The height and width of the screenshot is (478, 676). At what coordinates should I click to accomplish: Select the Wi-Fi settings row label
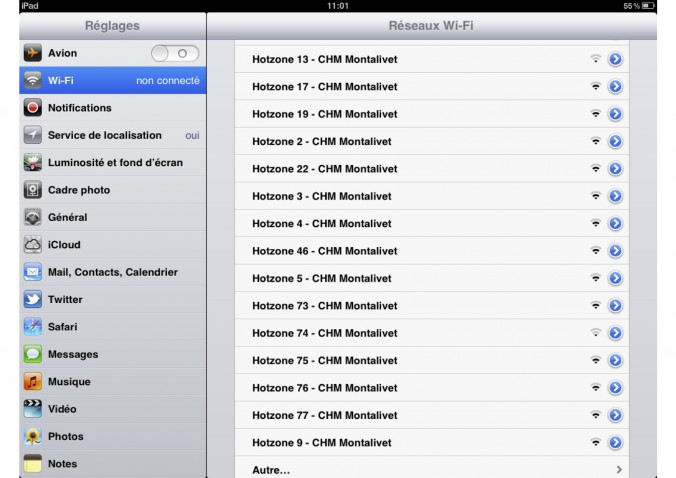61,81
